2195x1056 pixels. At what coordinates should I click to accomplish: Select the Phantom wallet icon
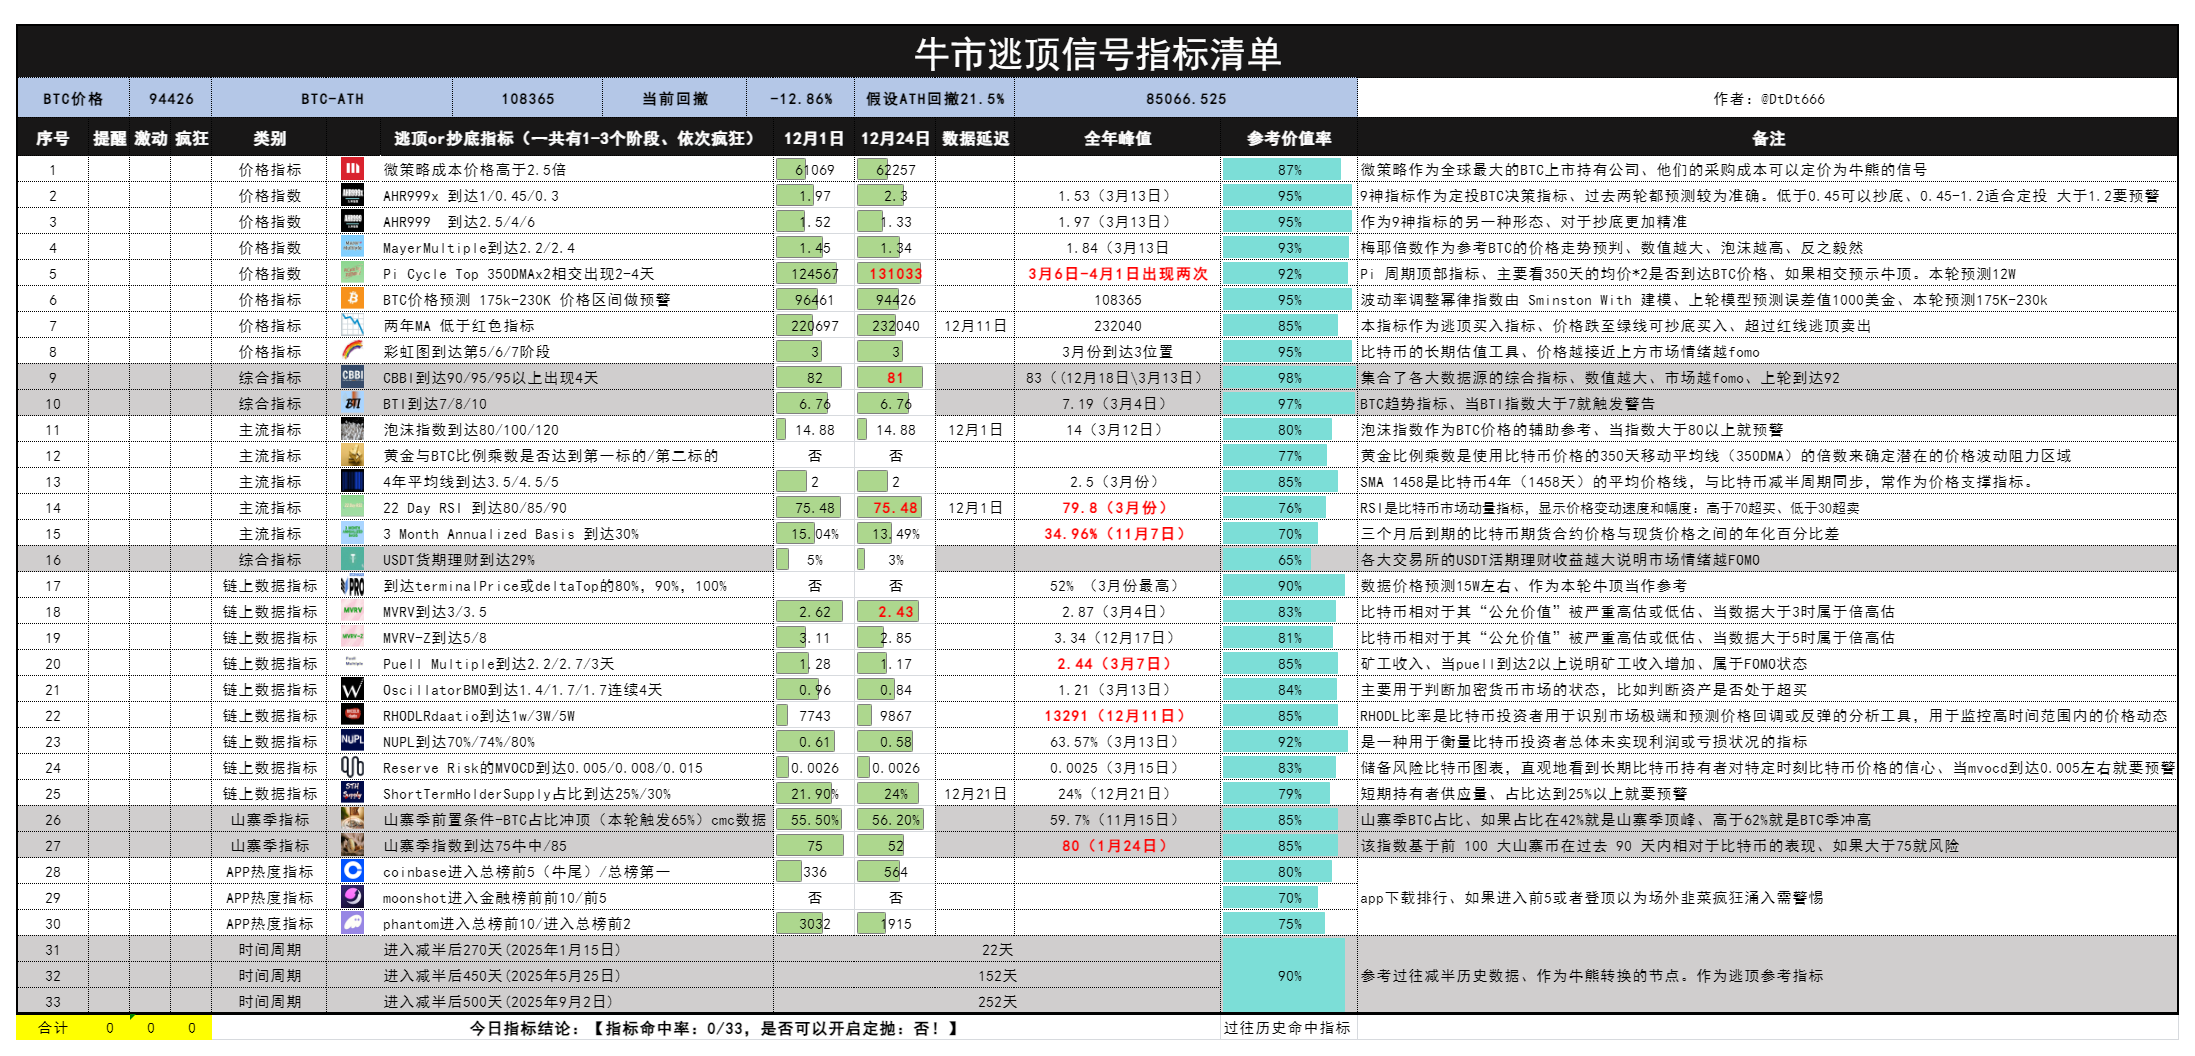pos(351,923)
